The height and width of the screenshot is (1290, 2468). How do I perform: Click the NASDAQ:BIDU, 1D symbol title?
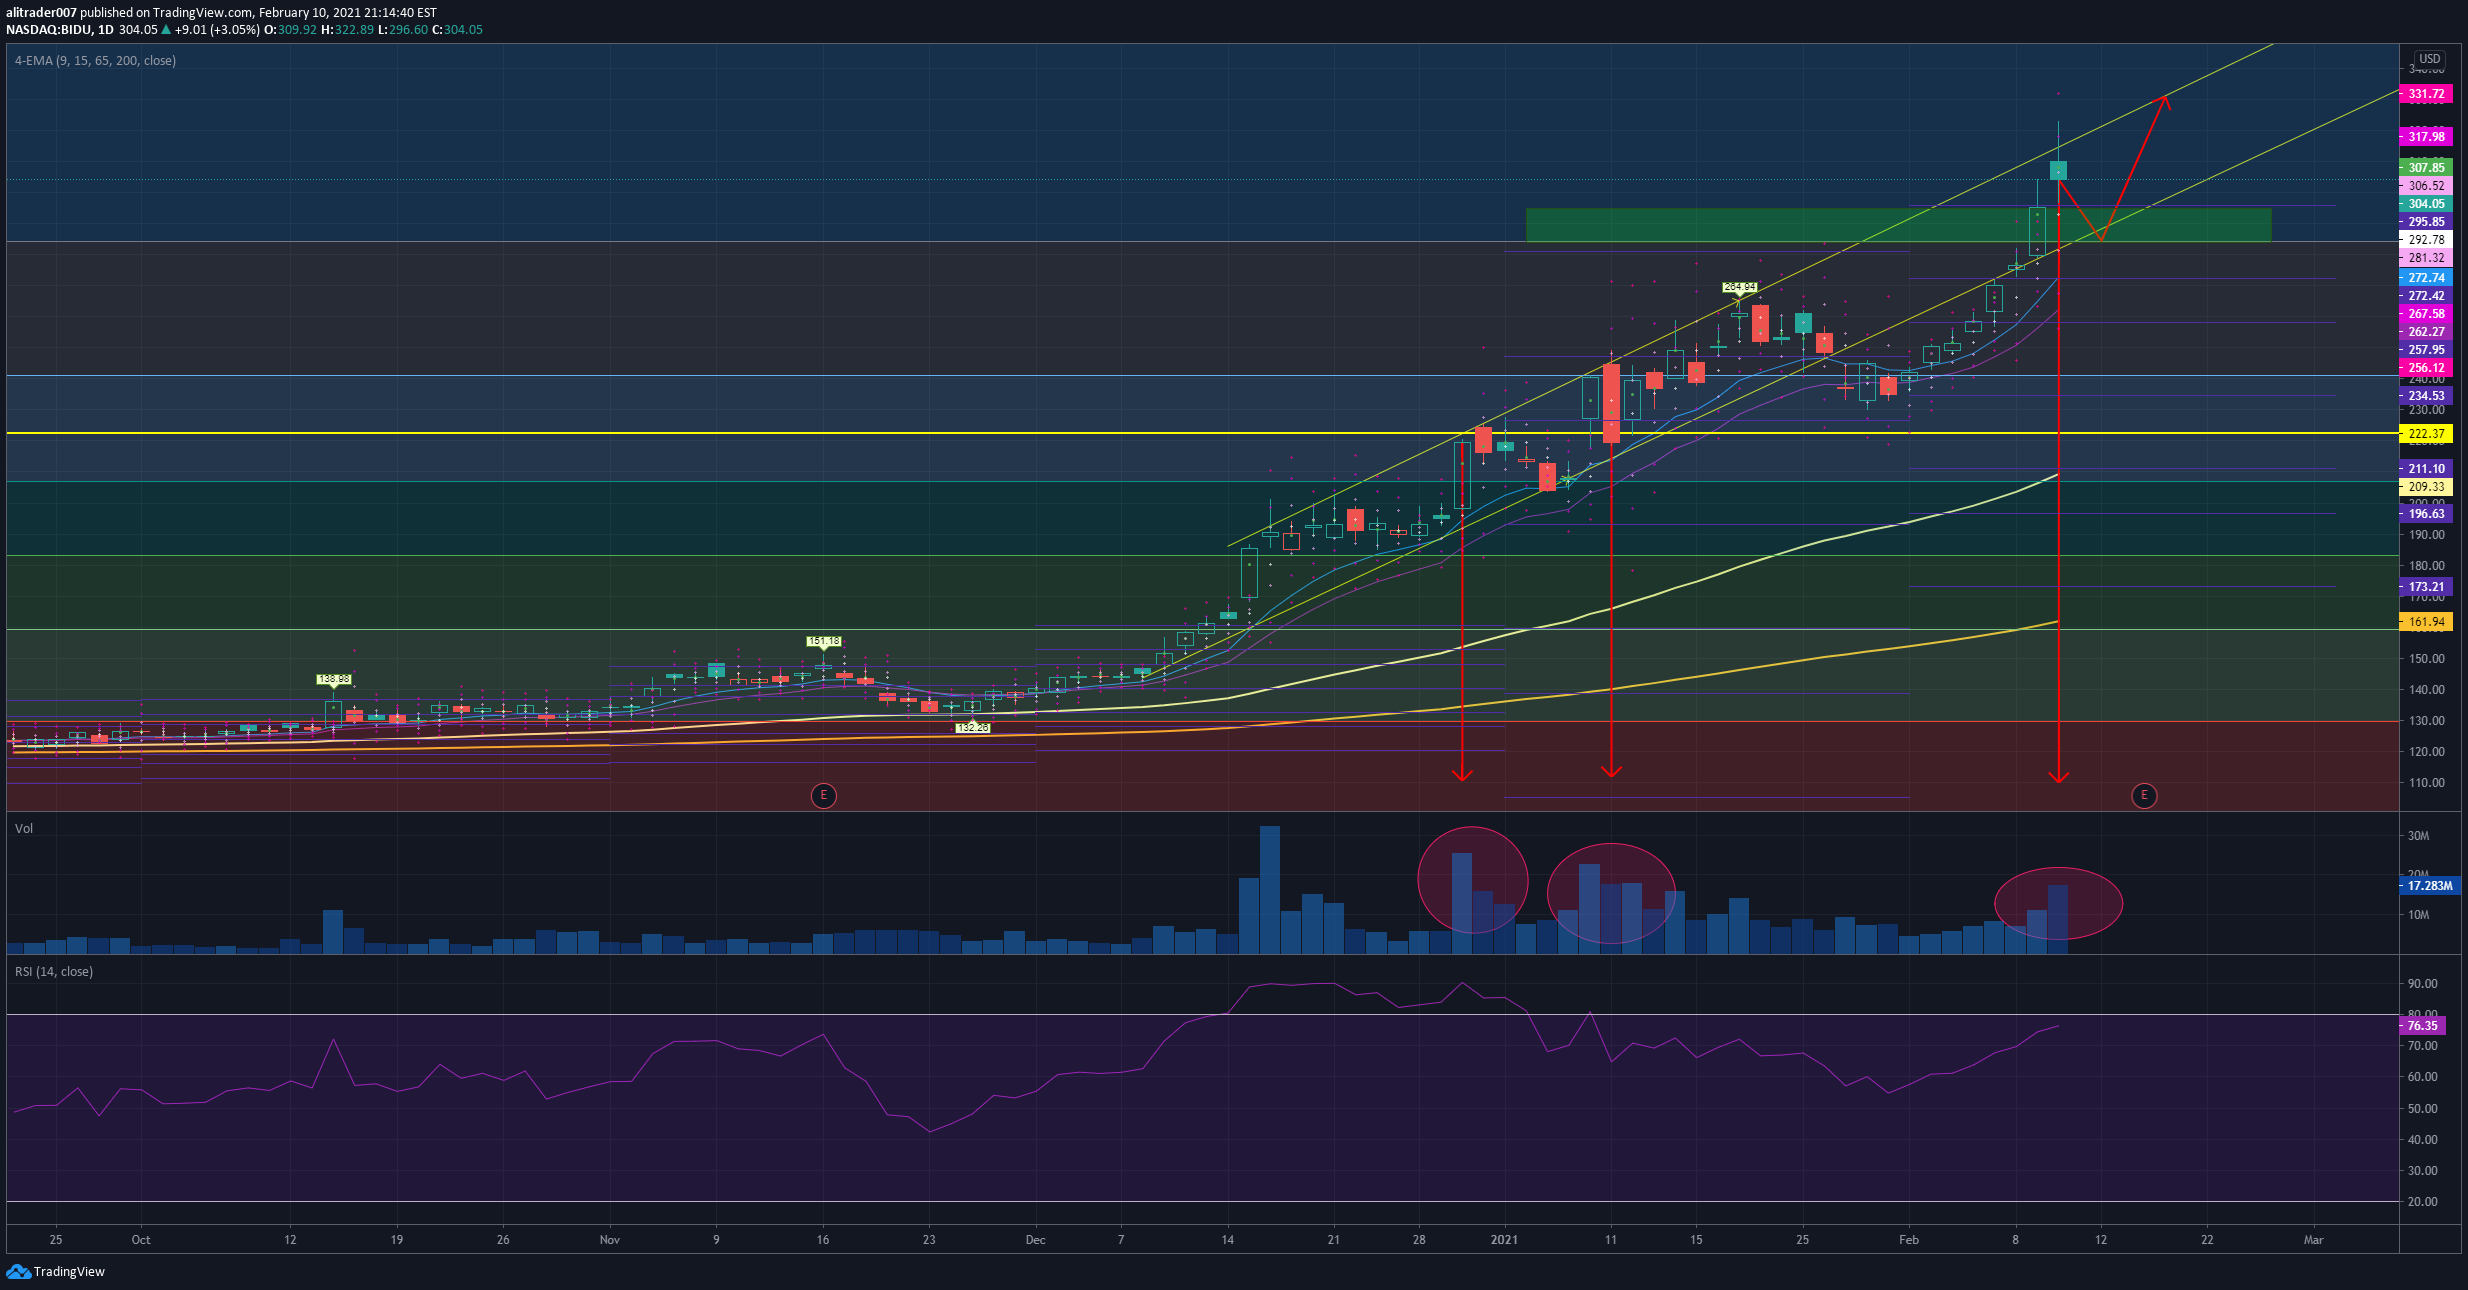tap(58, 30)
